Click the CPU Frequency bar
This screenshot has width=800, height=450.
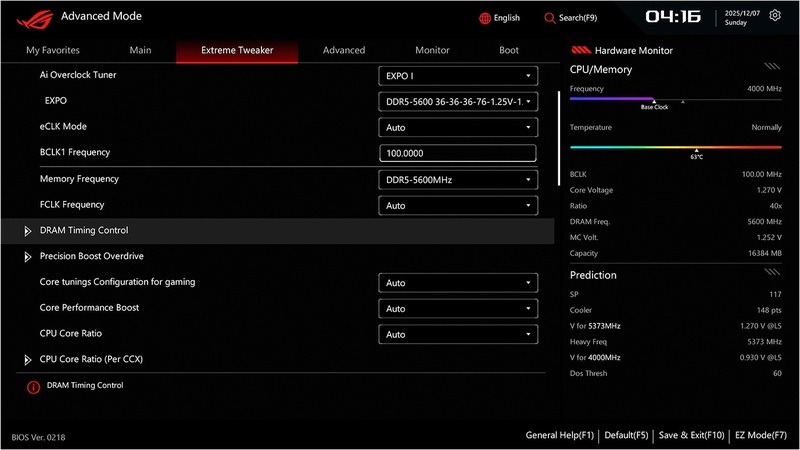click(x=676, y=99)
